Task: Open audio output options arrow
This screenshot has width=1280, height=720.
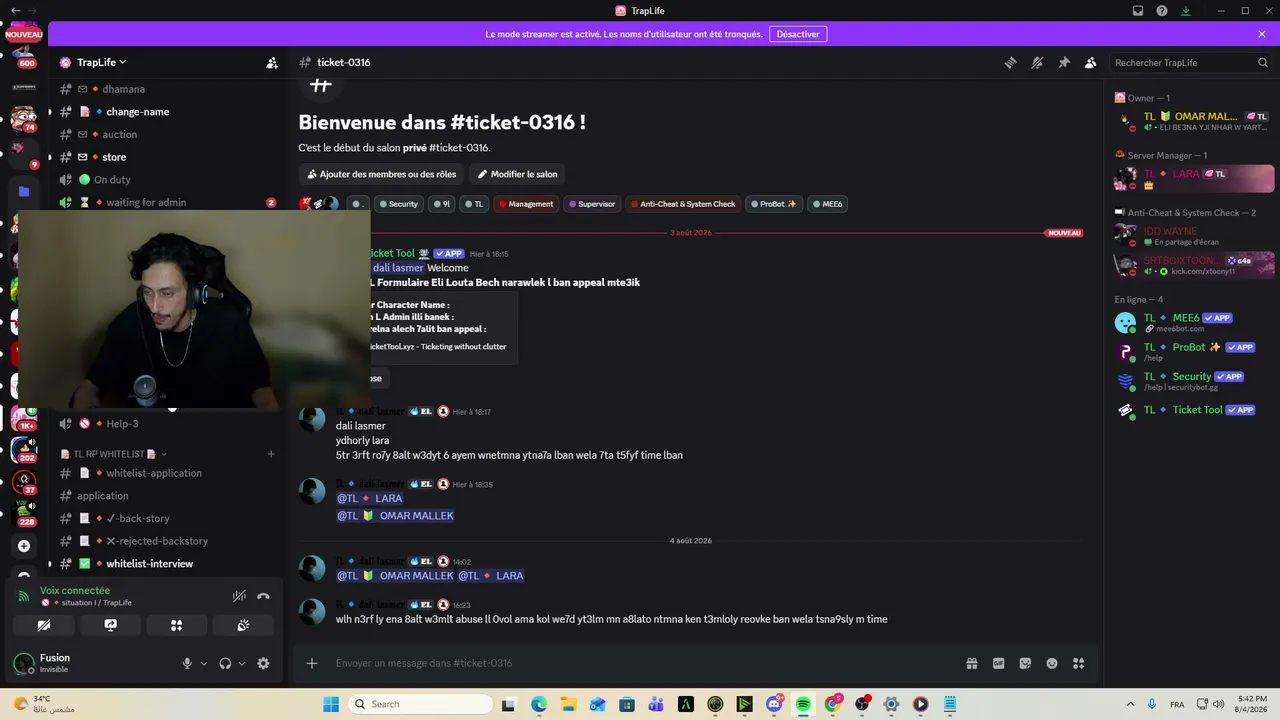Action: 242,663
